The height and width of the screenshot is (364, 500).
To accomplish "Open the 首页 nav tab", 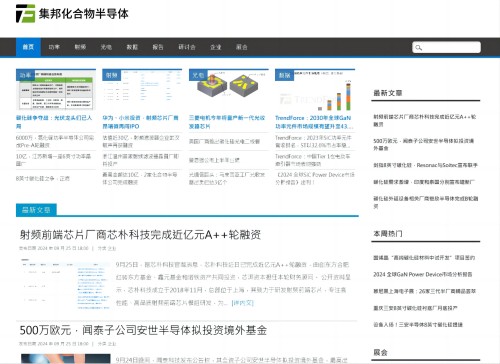I will (28, 47).
